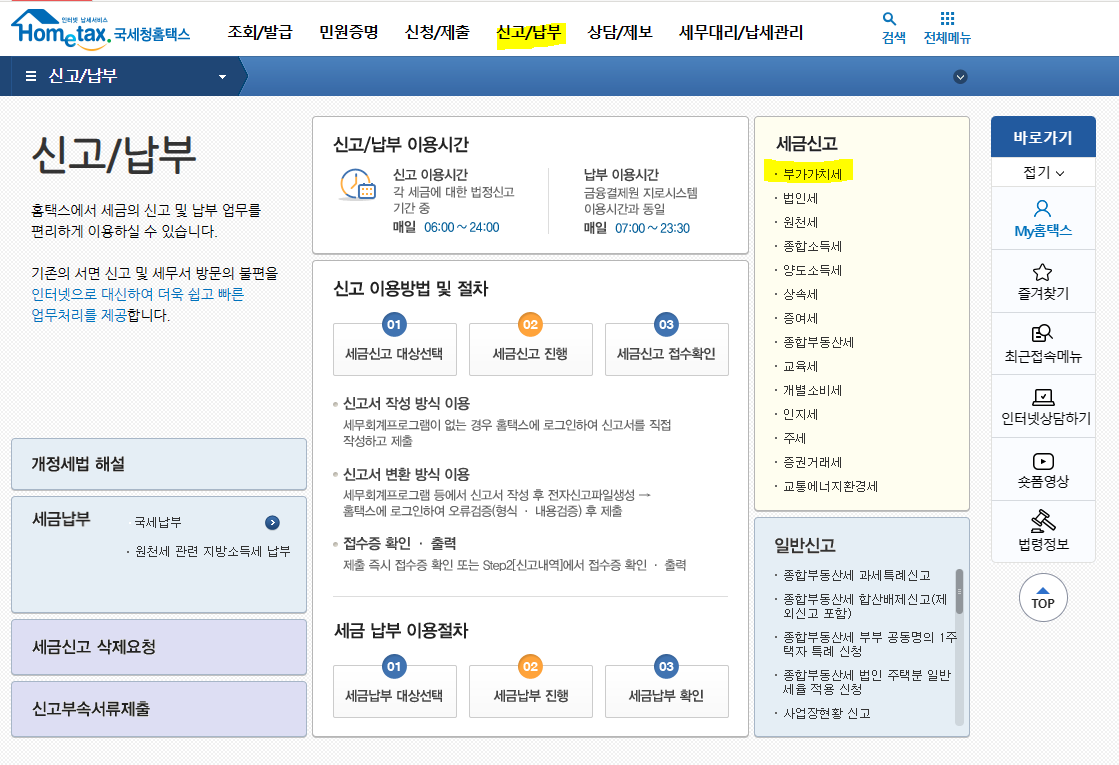The width and height of the screenshot is (1119, 765).
Task: Open My홈택스 from the right sidebar
Action: click(1043, 218)
